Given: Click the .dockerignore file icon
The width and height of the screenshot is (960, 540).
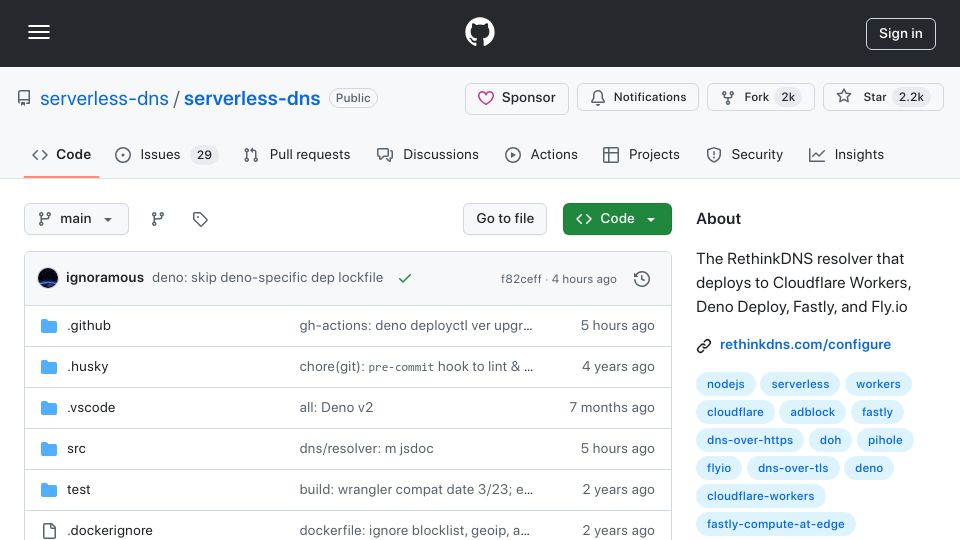Looking at the screenshot, I should (x=49, y=531).
